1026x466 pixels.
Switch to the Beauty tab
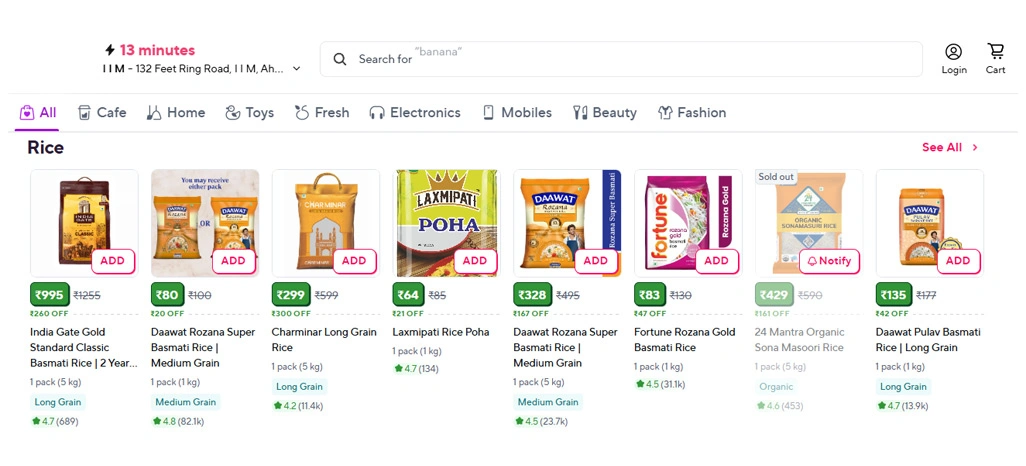pyautogui.click(x=604, y=113)
